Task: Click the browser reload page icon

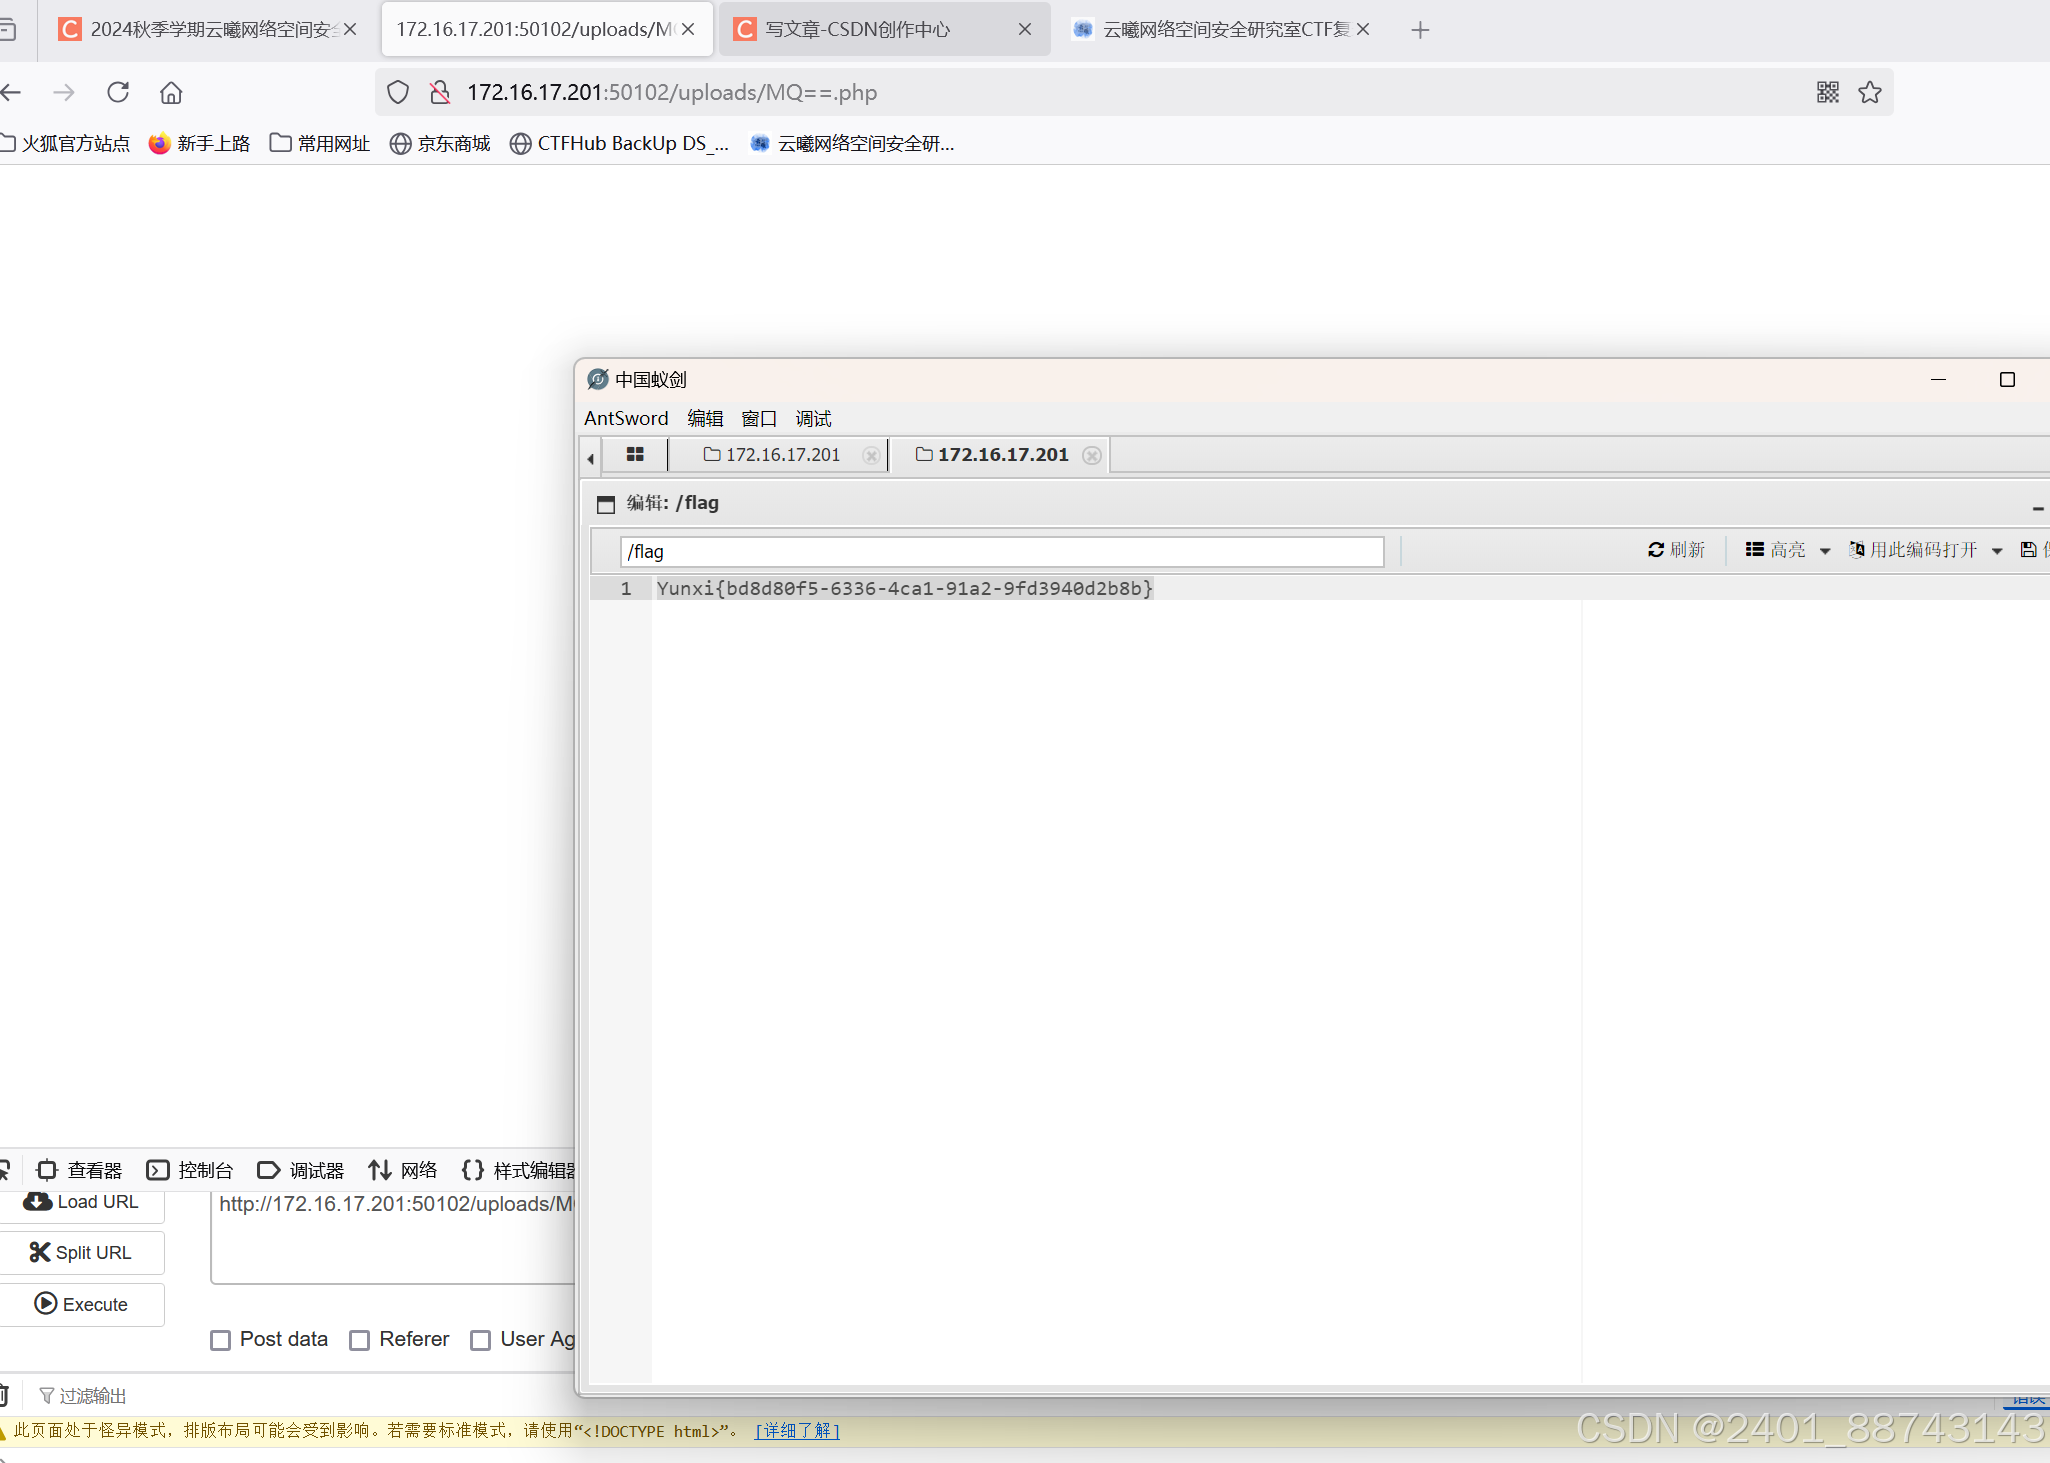Action: tap(118, 92)
